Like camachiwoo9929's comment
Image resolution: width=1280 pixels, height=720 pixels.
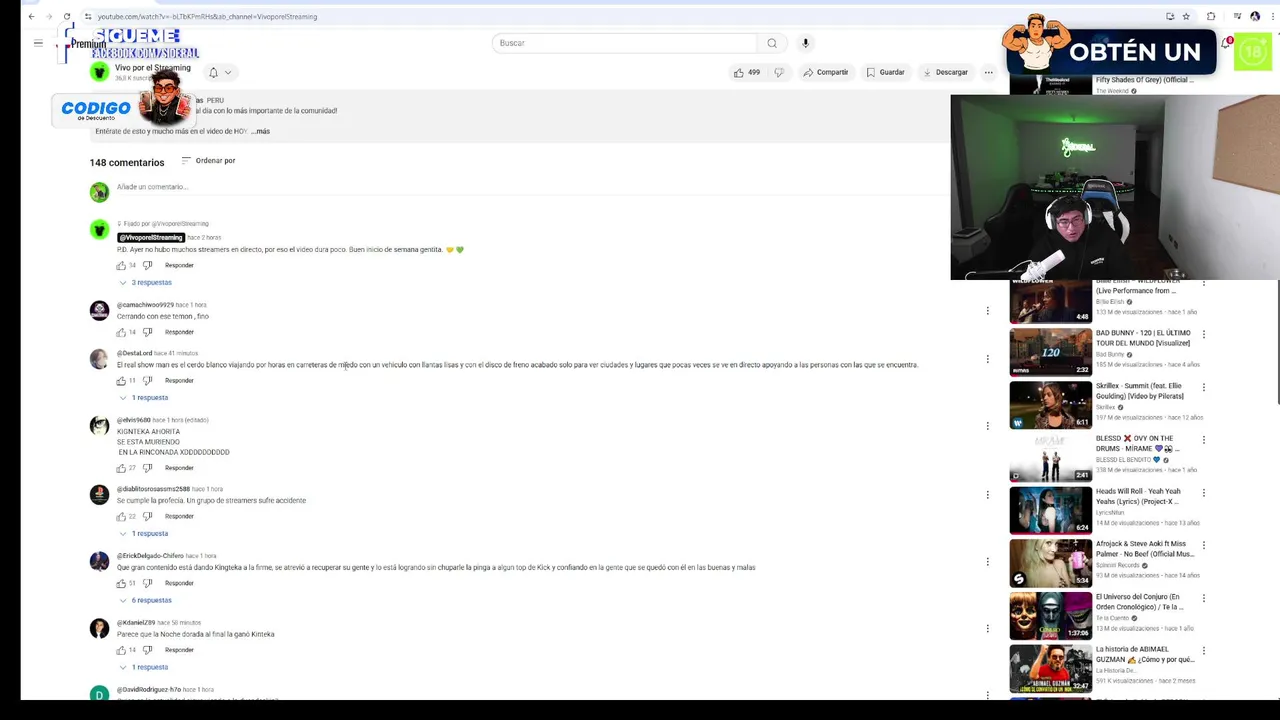(x=121, y=332)
